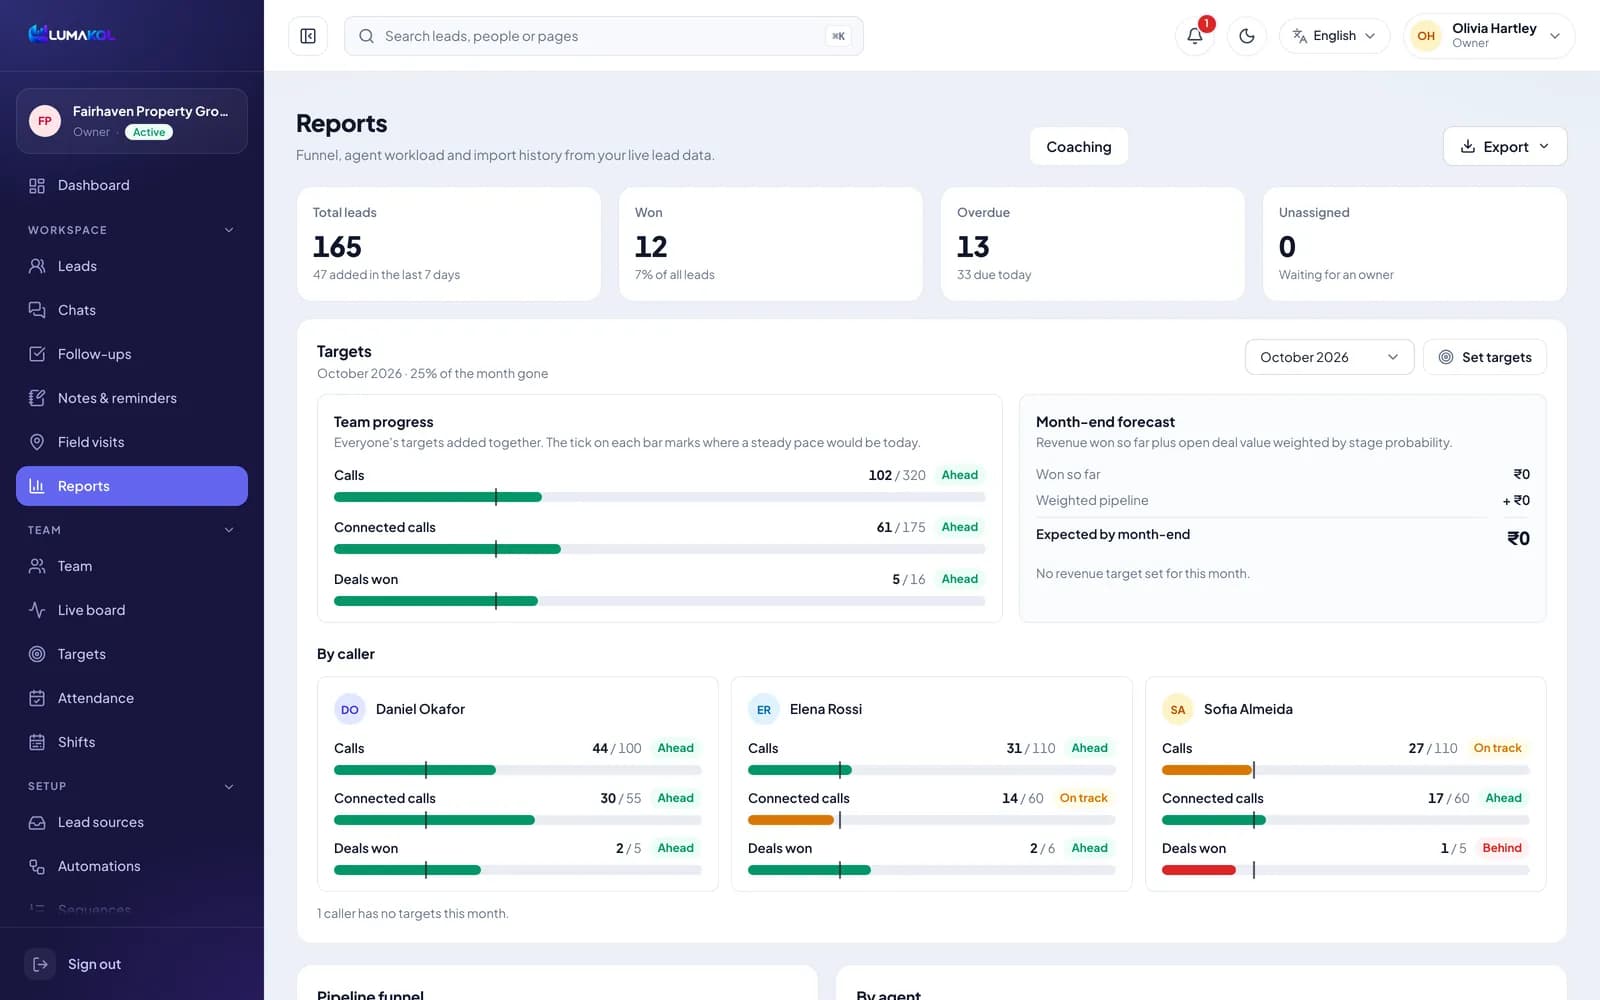This screenshot has height=1000, width=1600.
Task: Open the Live board activity icon
Action: pyautogui.click(x=37, y=610)
